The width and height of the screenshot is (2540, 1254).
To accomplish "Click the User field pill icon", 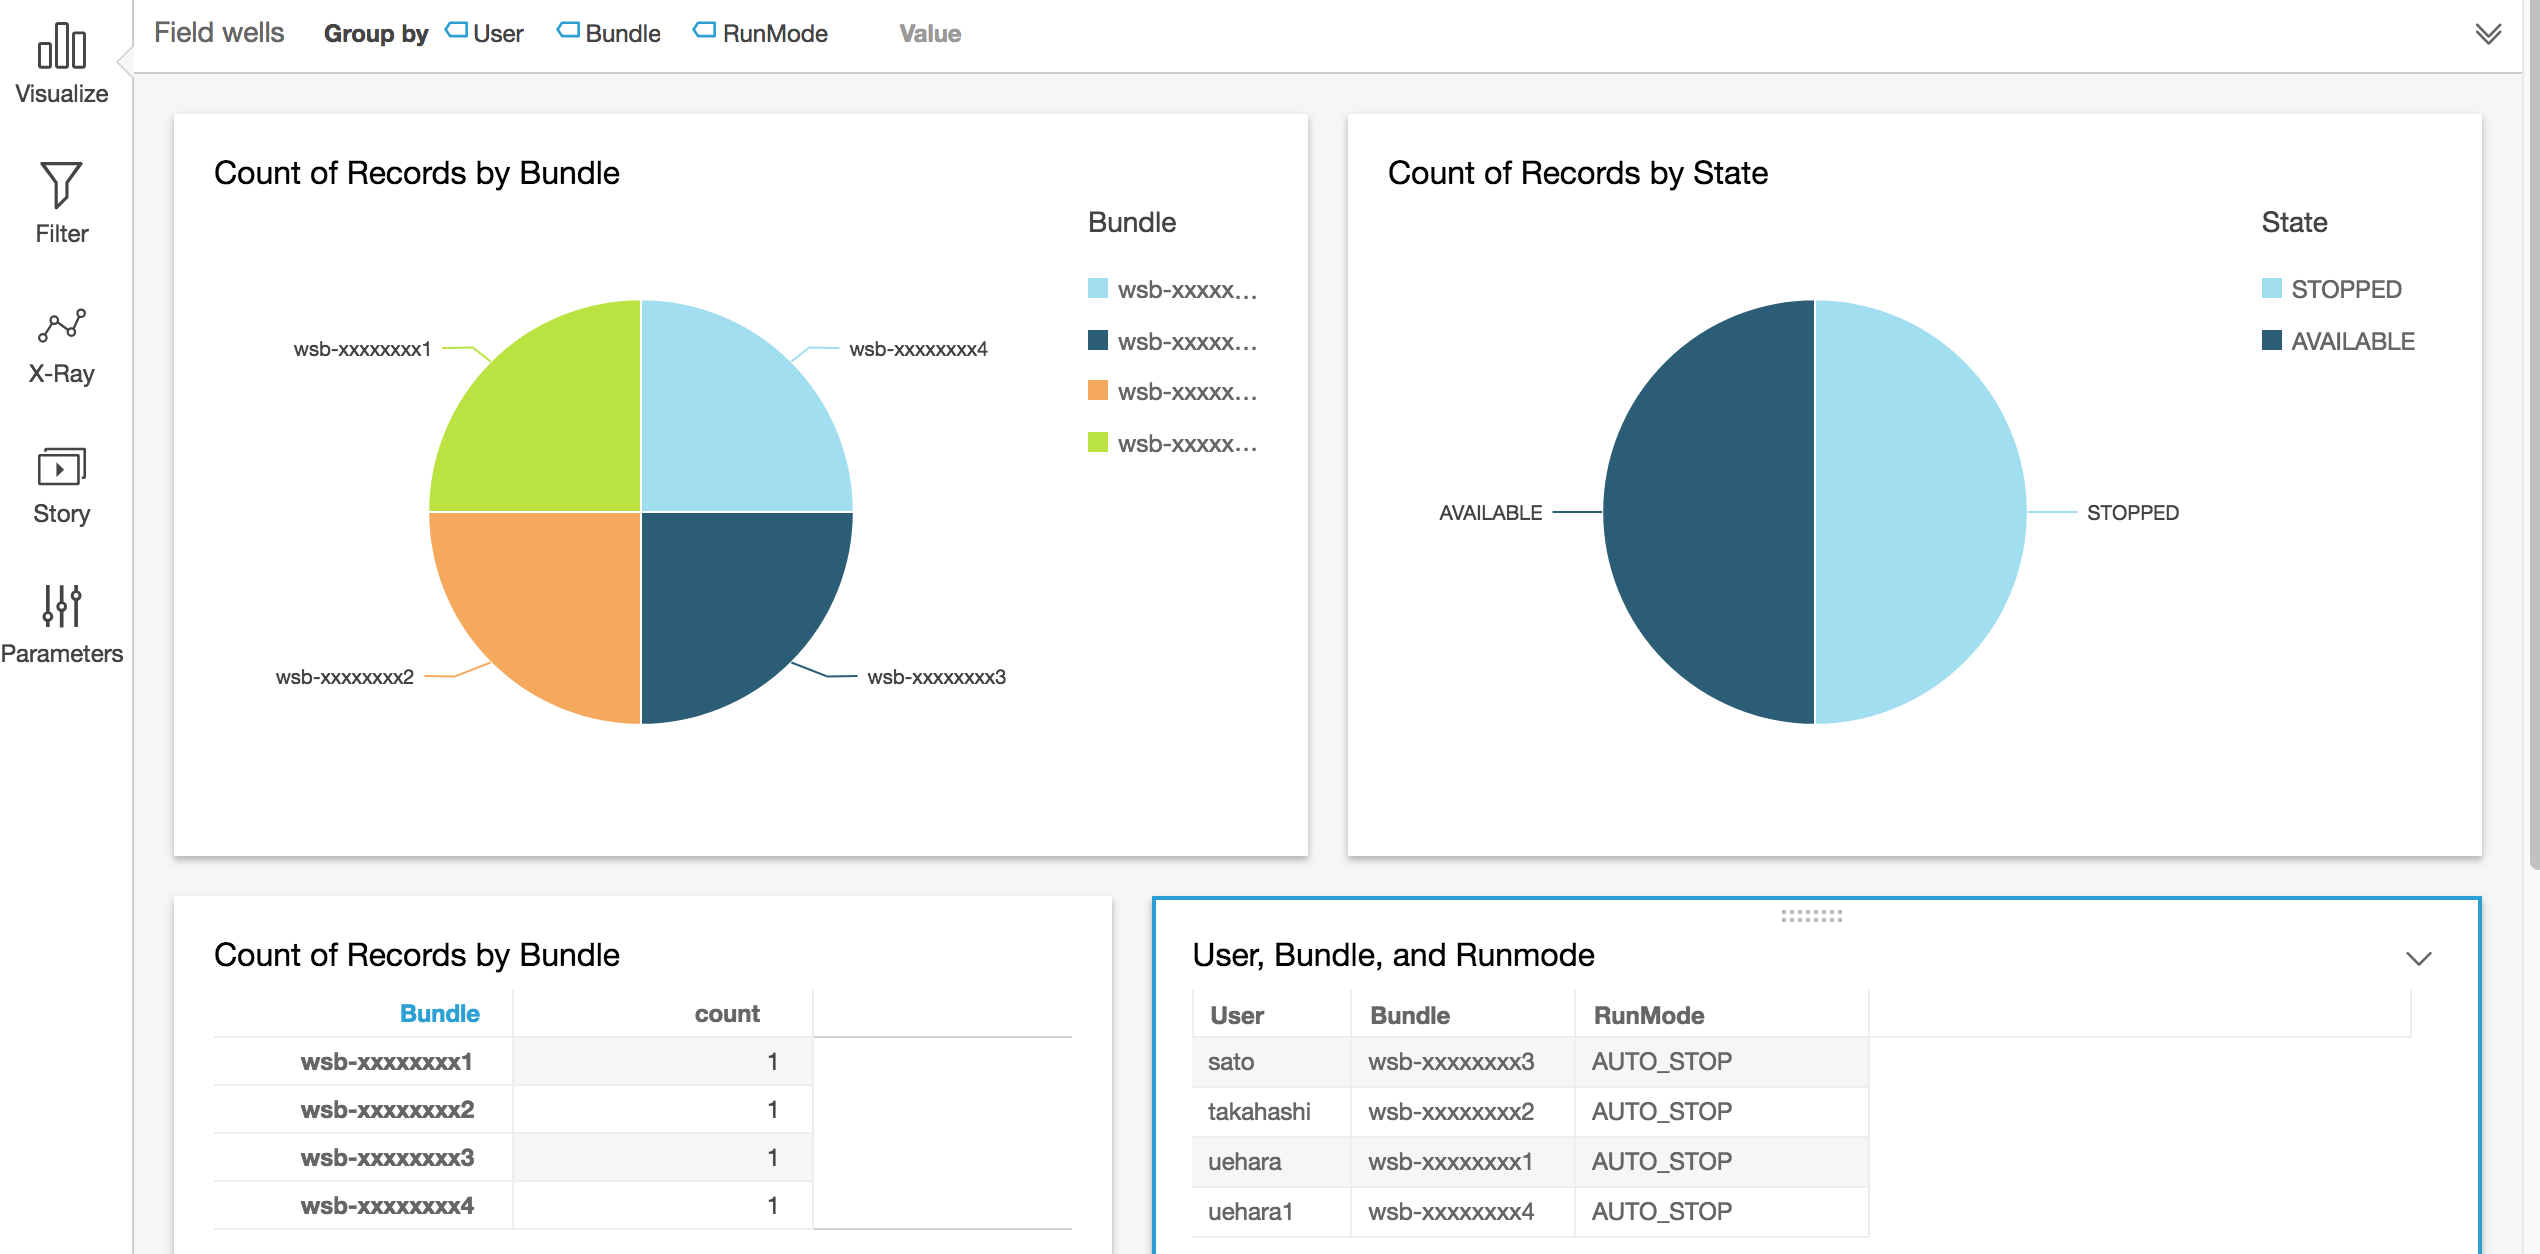I will 456,31.
